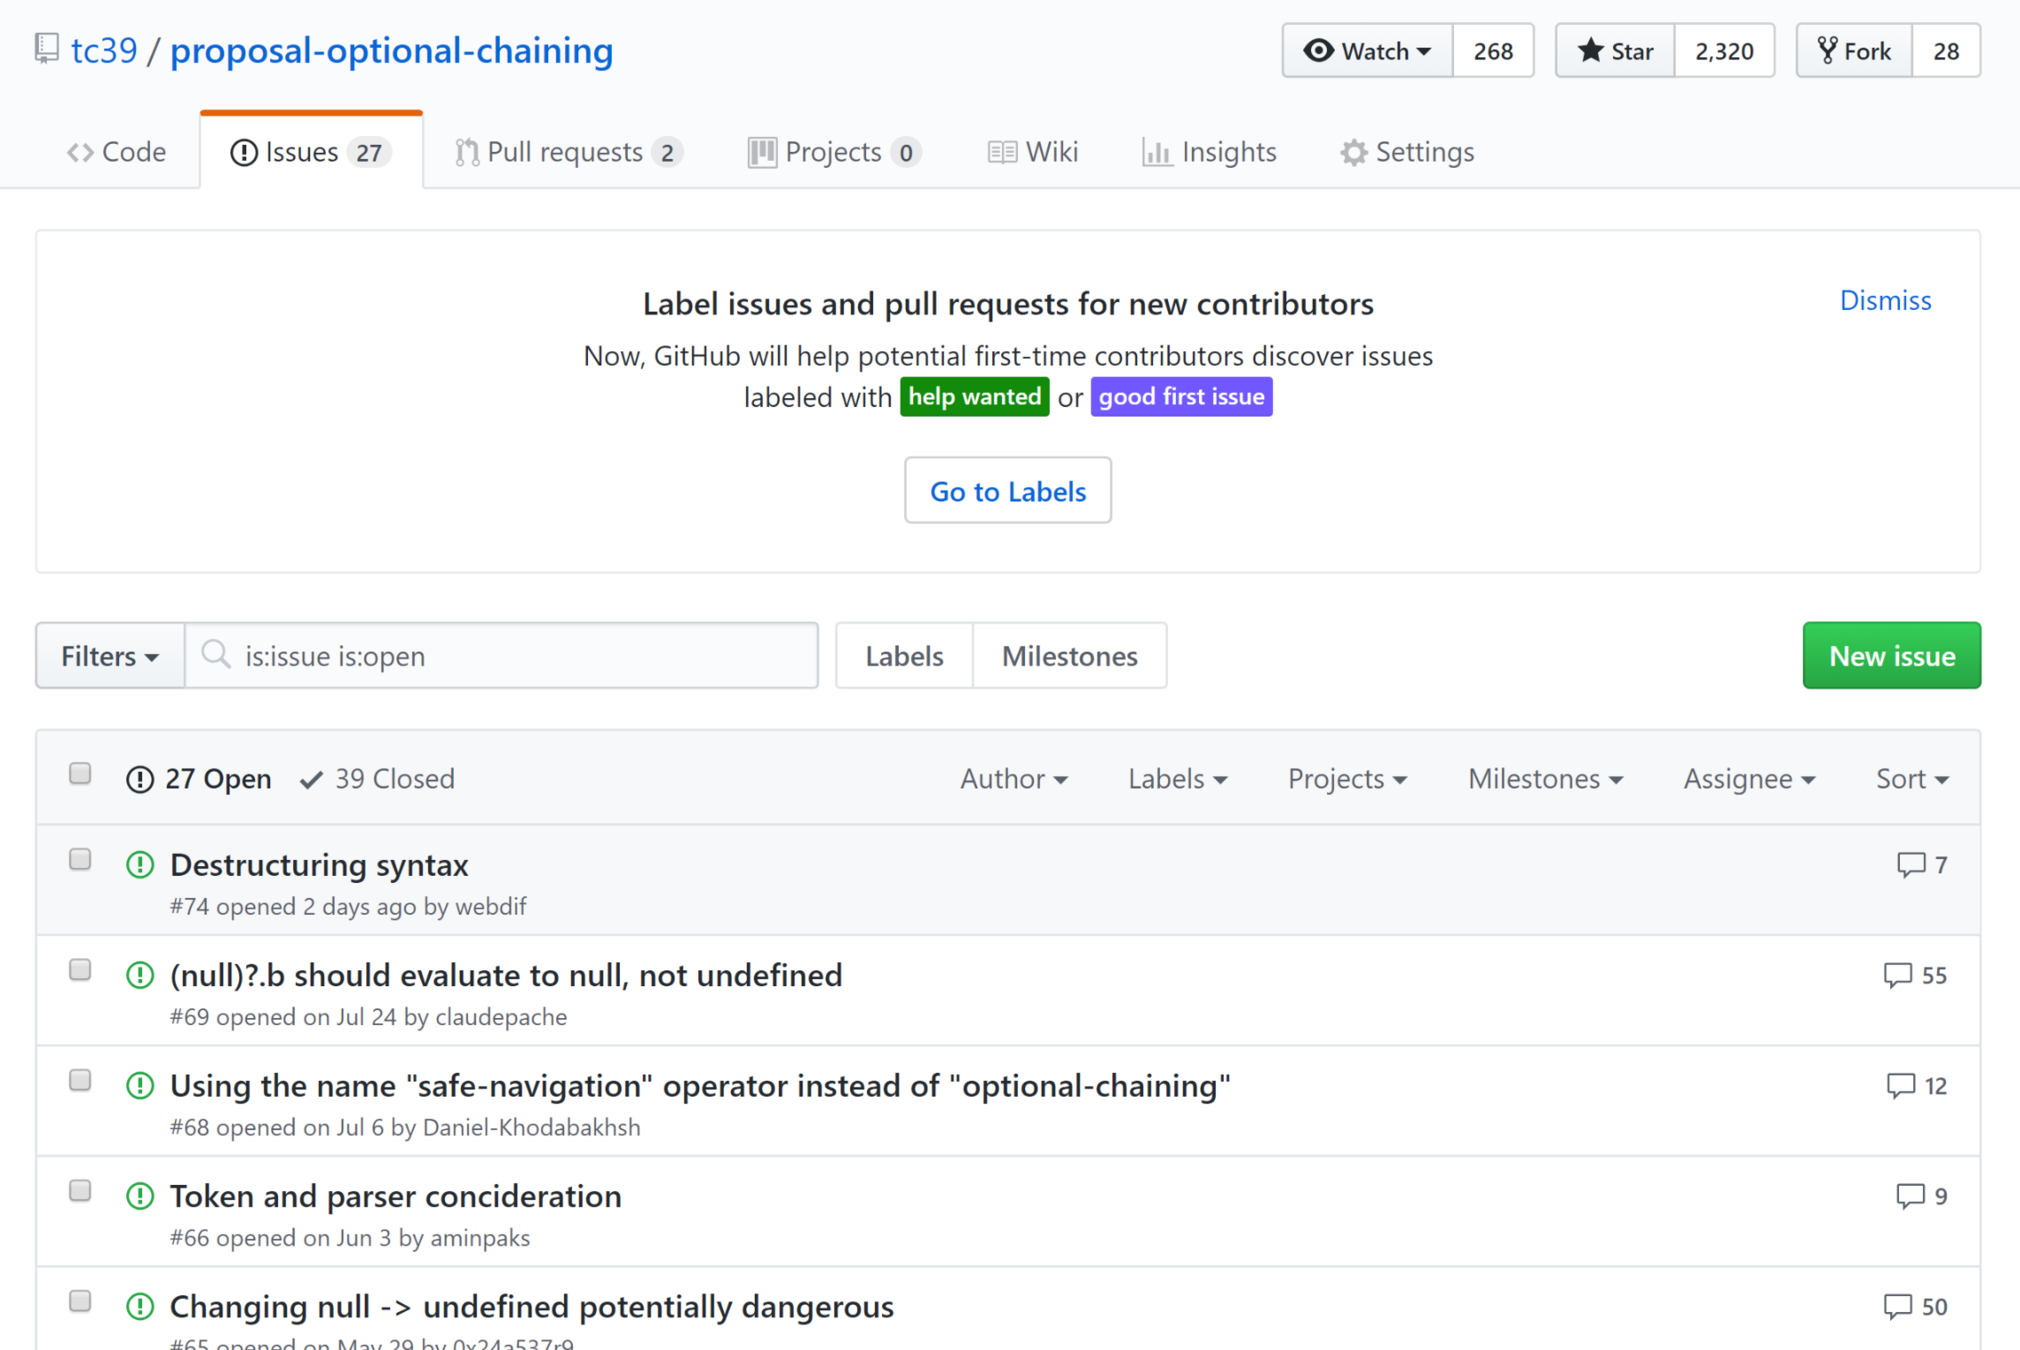
Task: Tick checkbox for safe-navigation operator issue
Action: click(80, 1081)
